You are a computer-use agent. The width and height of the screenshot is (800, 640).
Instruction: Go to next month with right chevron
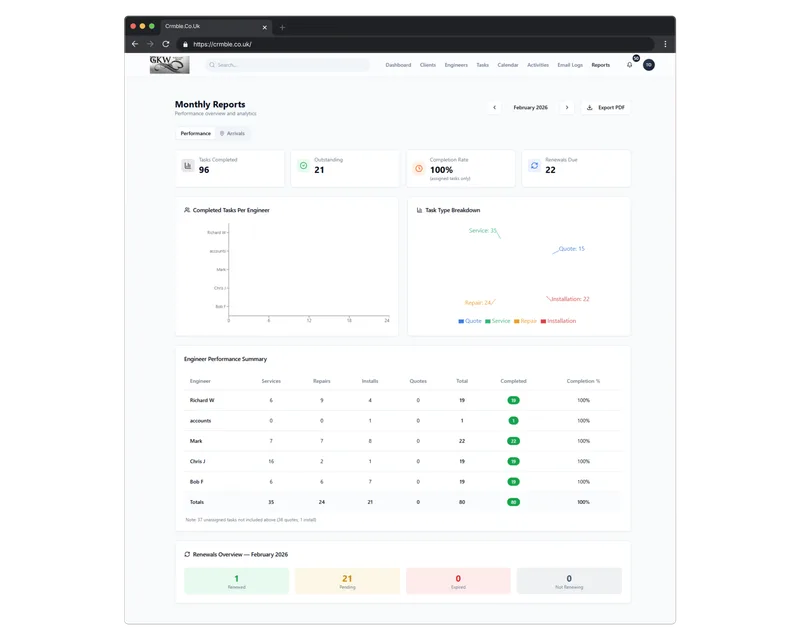tap(567, 107)
